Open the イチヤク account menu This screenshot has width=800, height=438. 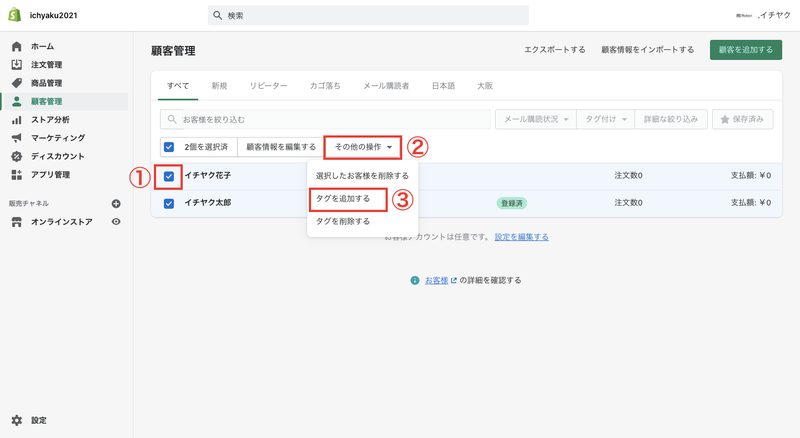[x=763, y=15]
